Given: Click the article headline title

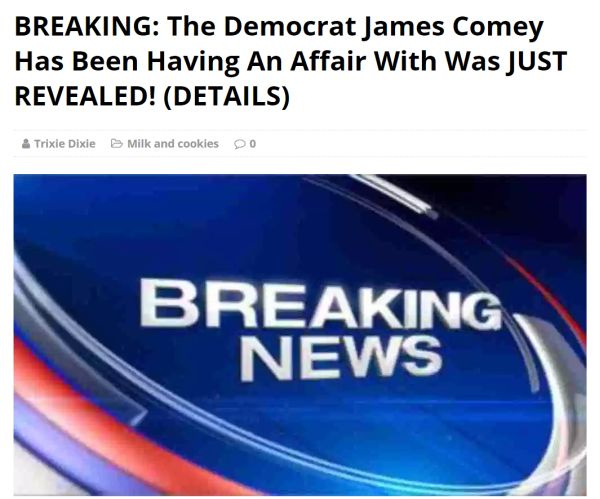Looking at the screenshot, I should tap(290, 61).
